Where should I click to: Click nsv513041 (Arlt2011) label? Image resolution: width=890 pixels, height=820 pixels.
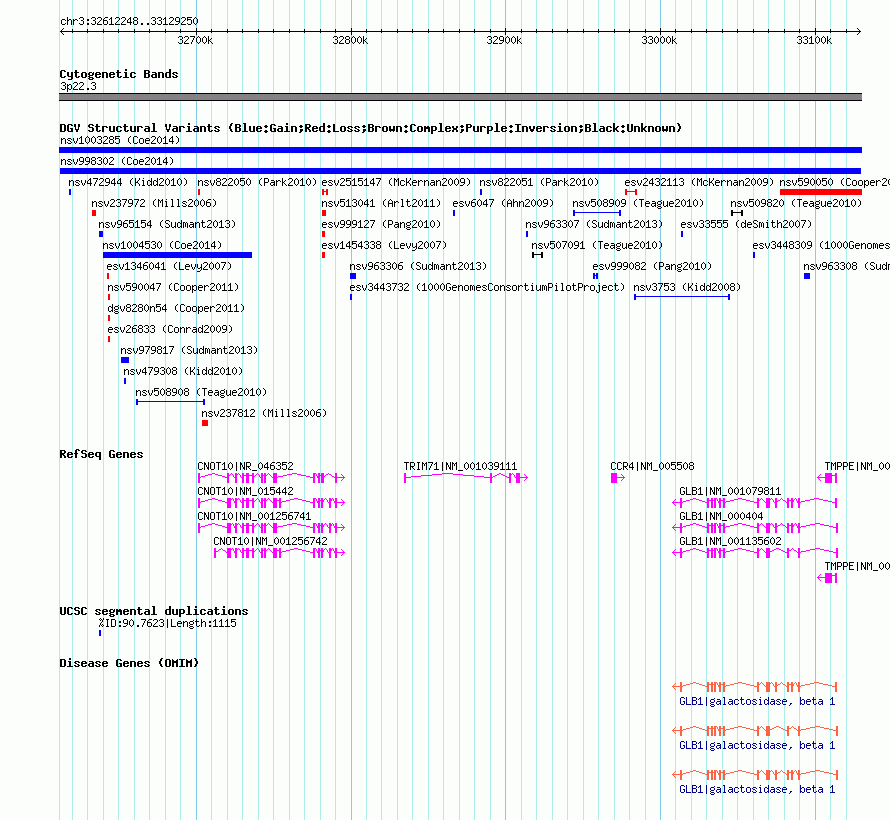381,203
